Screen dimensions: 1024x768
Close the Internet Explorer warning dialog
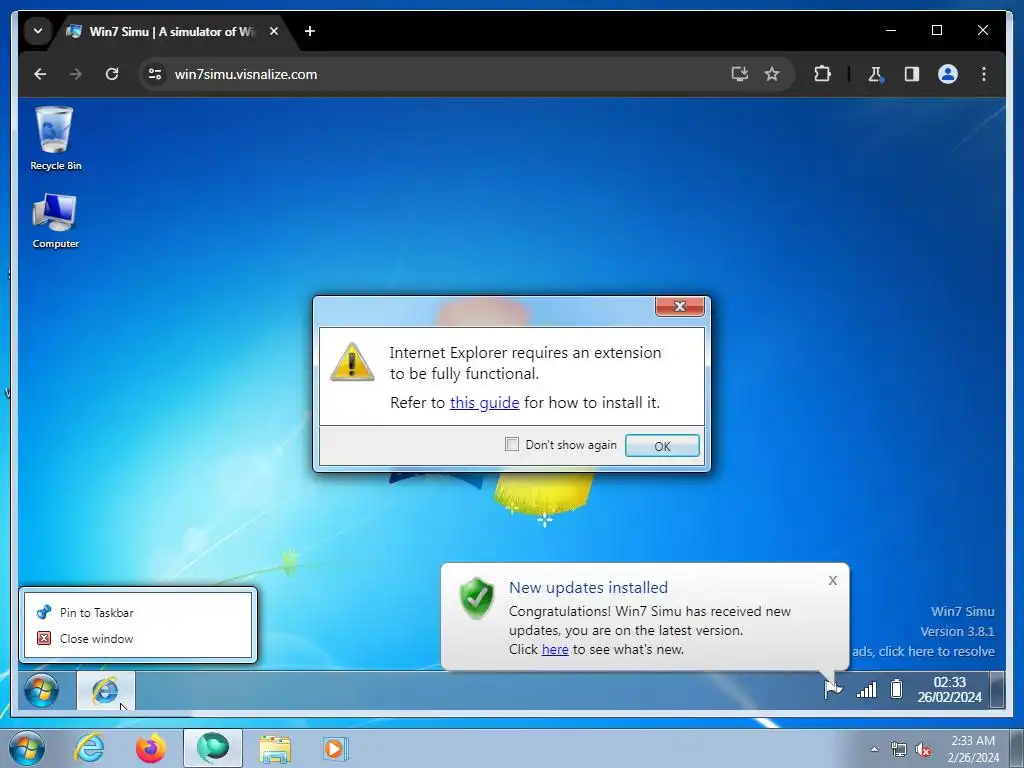680,306
